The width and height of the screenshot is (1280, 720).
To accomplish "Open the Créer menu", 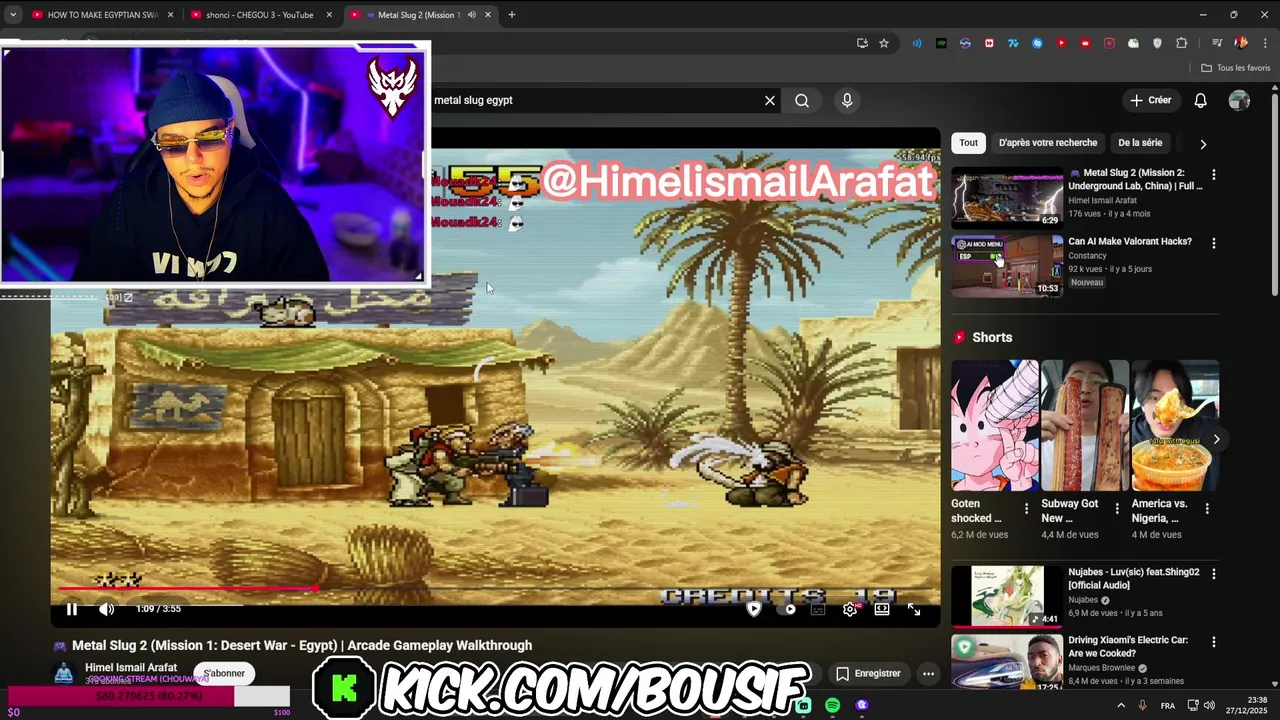I will click(x=1151, y=100).
